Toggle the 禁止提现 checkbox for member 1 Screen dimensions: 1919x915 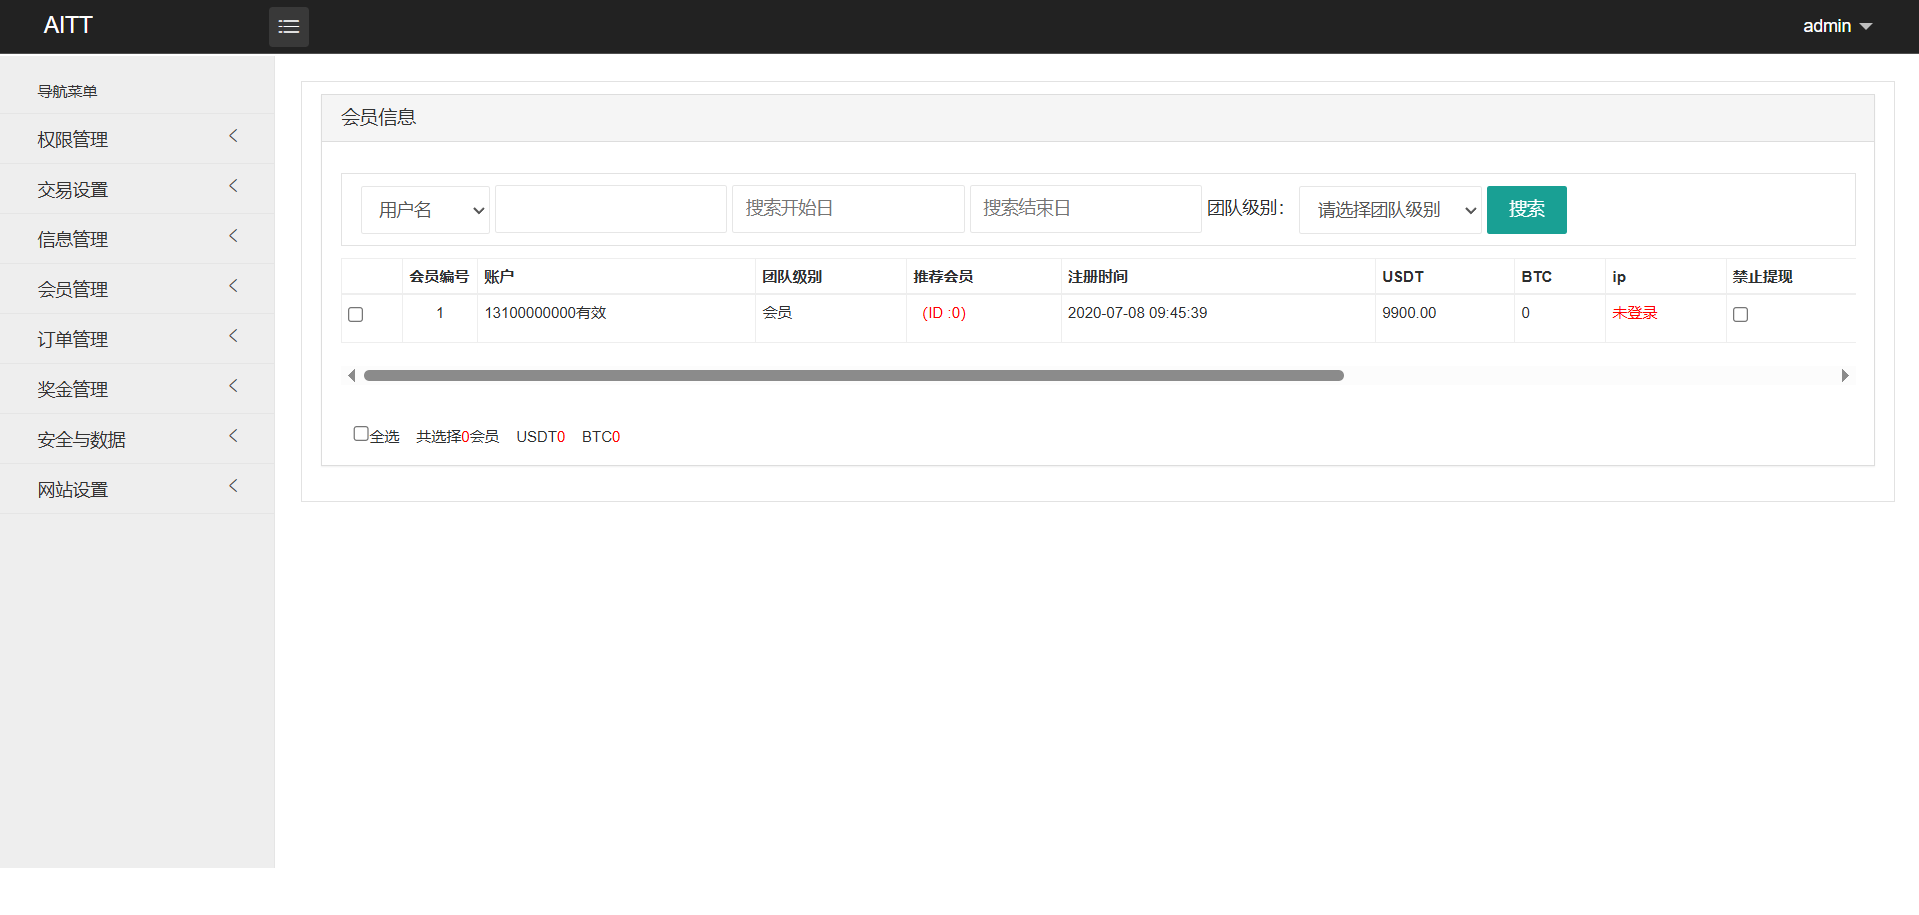click(1740, 315)
